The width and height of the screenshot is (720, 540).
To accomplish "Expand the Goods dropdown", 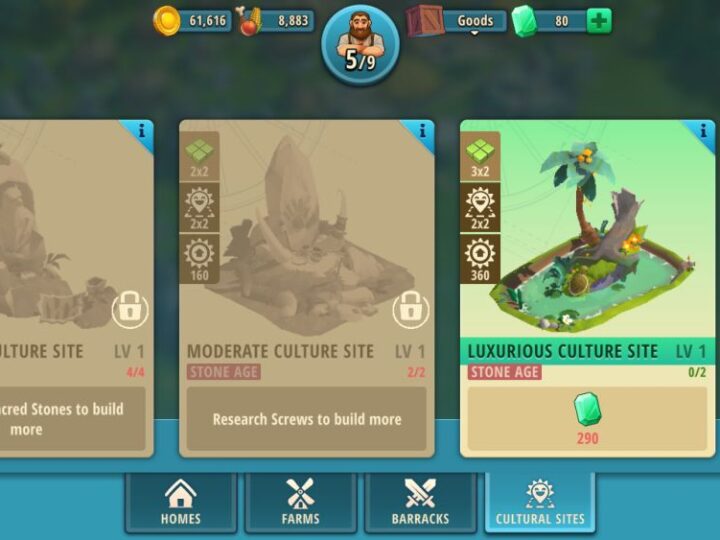I will coord(475,21).
